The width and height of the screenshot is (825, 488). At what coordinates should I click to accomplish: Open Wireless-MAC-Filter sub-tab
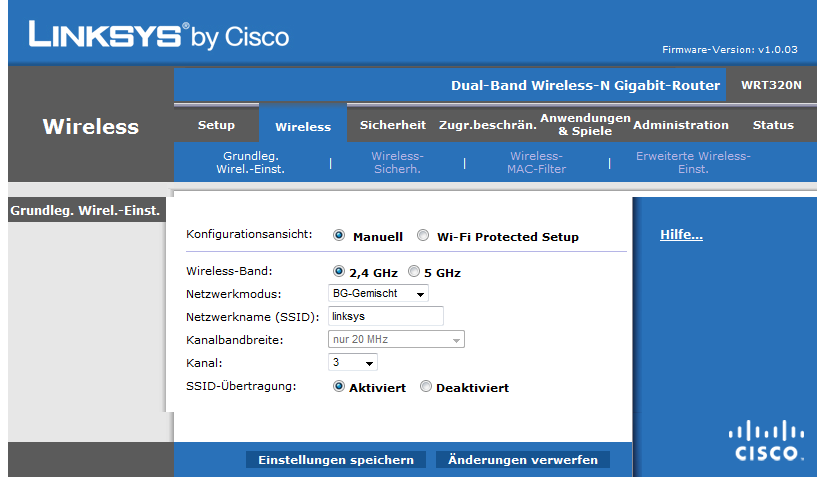click(x=537, y=163)
